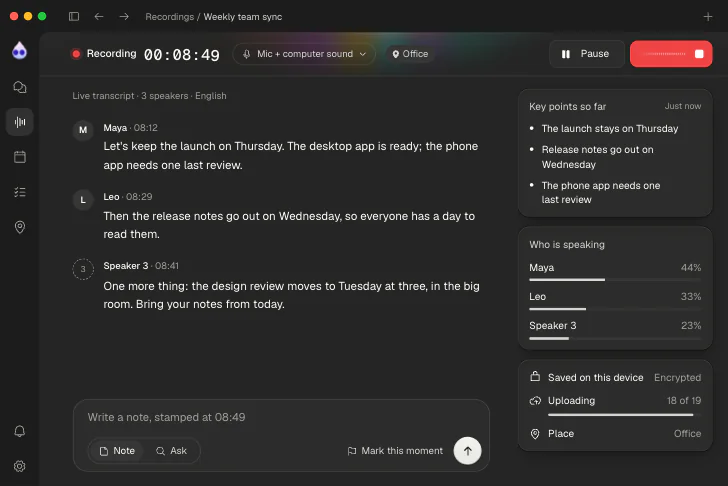
Task: Click Maya's name in the transcript
Action: pos(115,128)
